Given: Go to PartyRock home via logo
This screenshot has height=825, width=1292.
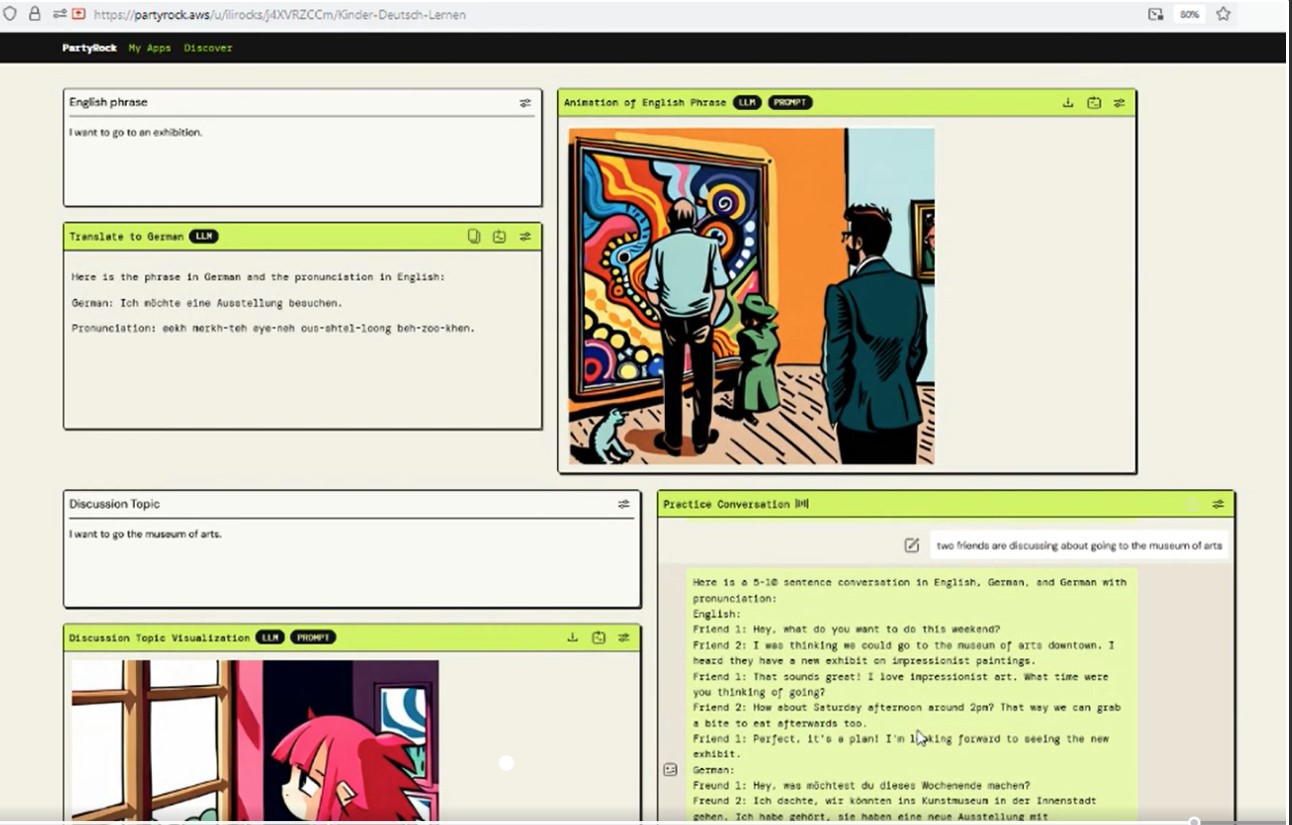Looking at the screenshot, I should tap(89, 48).
